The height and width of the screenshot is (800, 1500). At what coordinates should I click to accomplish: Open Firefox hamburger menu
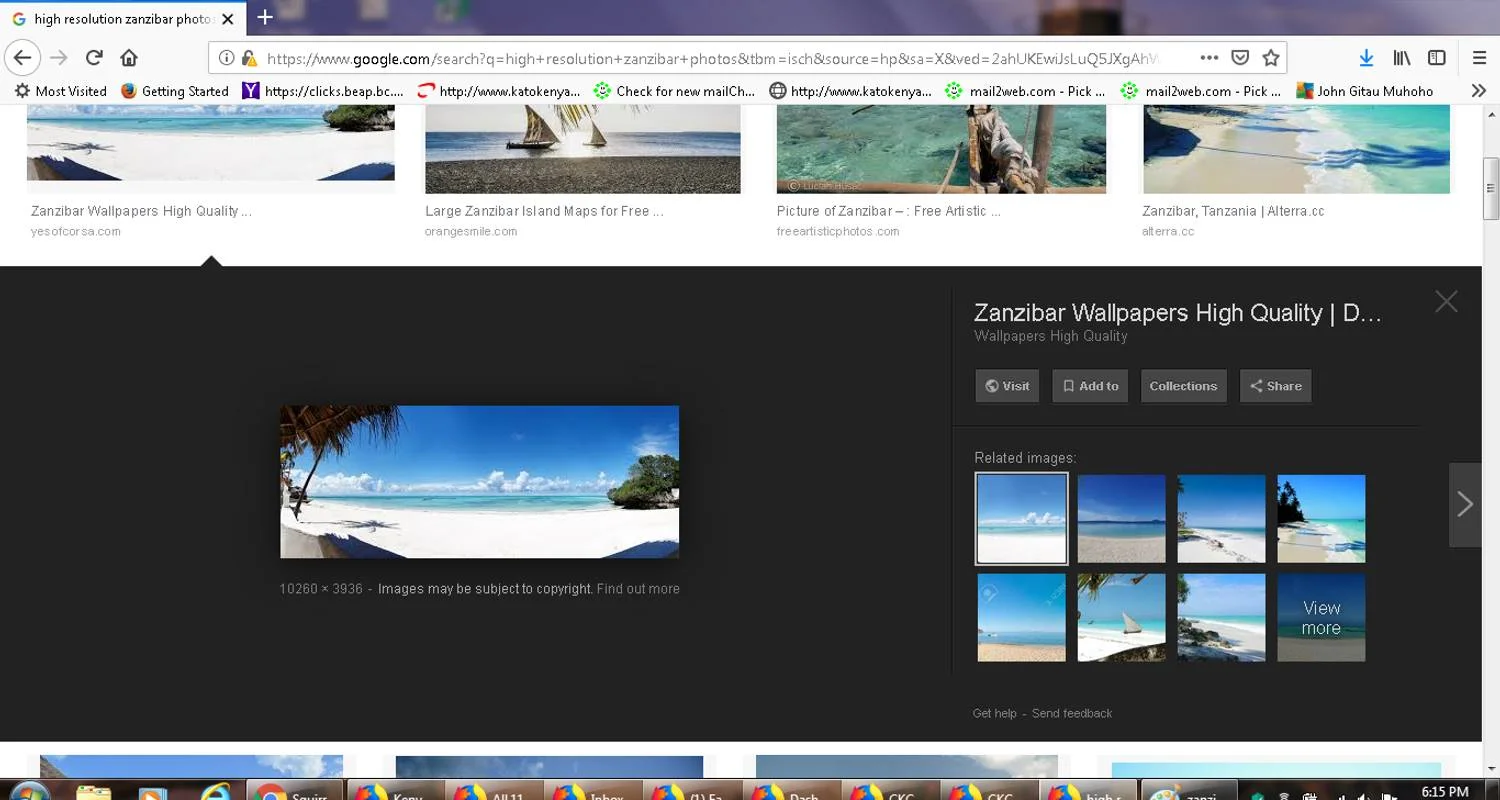(x=1479, y=58)
